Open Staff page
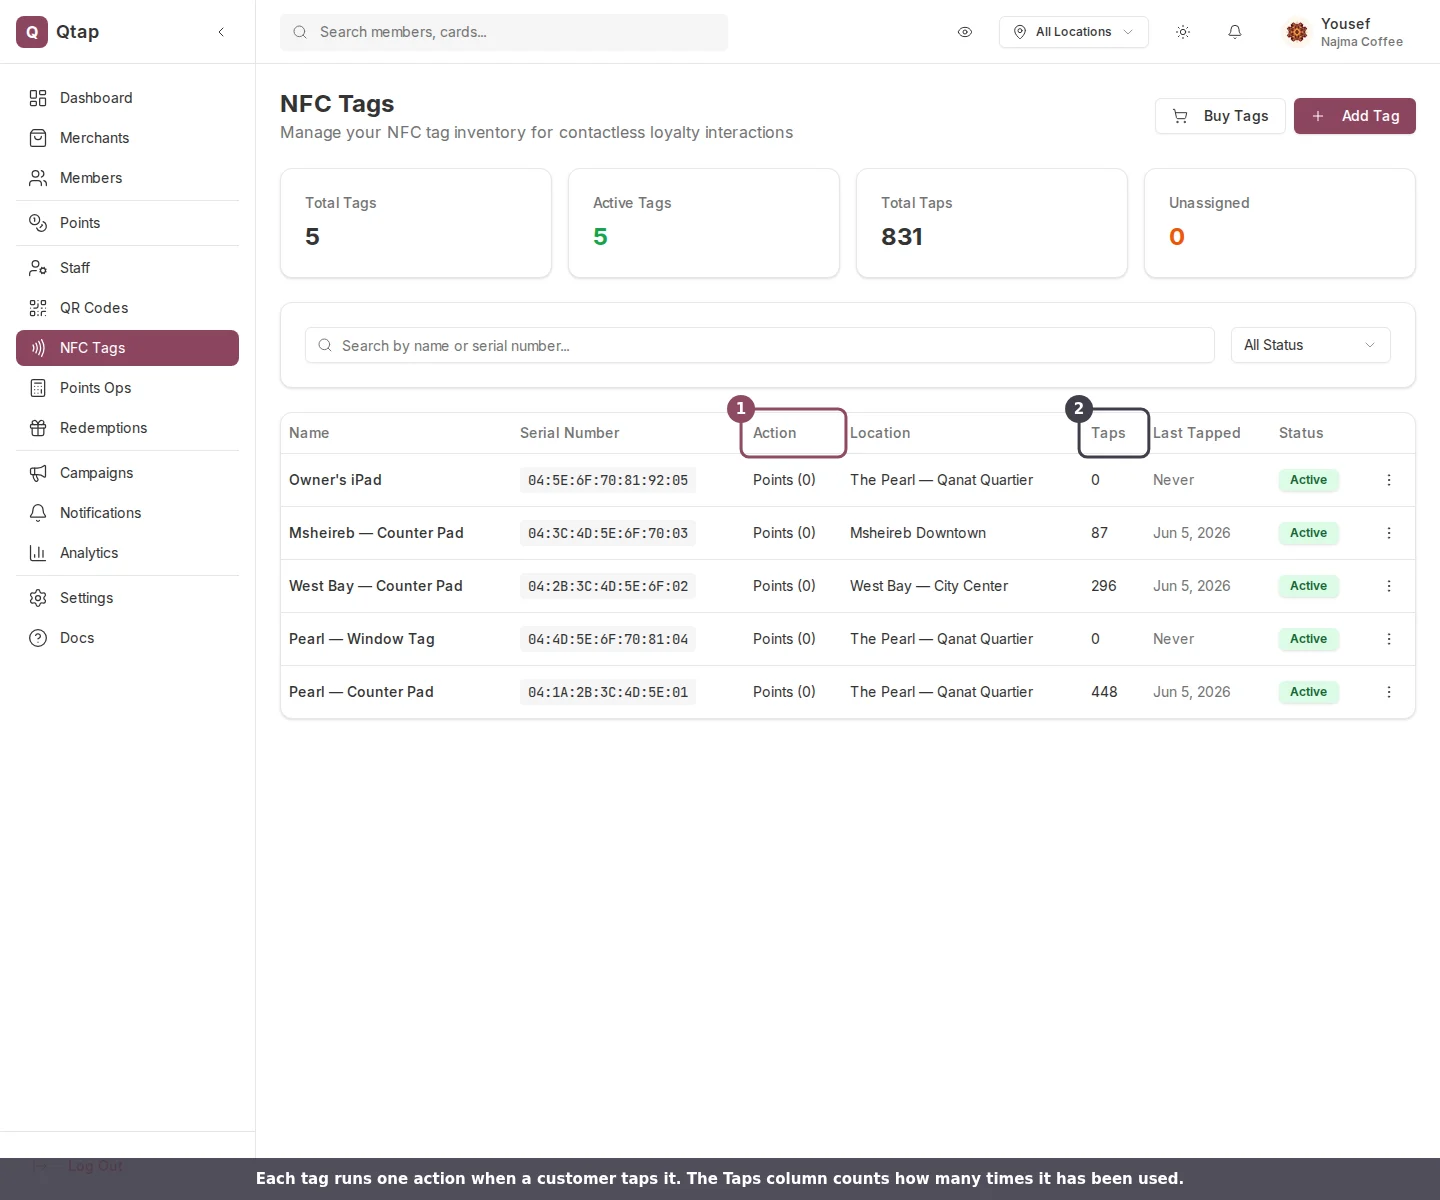1440x1200 pixels. tap(127, 268)
